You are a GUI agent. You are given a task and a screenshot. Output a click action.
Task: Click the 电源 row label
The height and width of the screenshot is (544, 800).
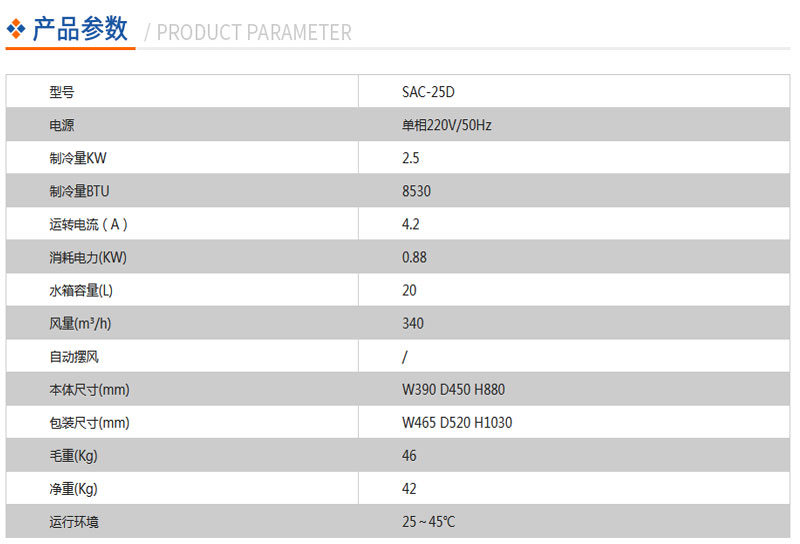click(62, 126)
